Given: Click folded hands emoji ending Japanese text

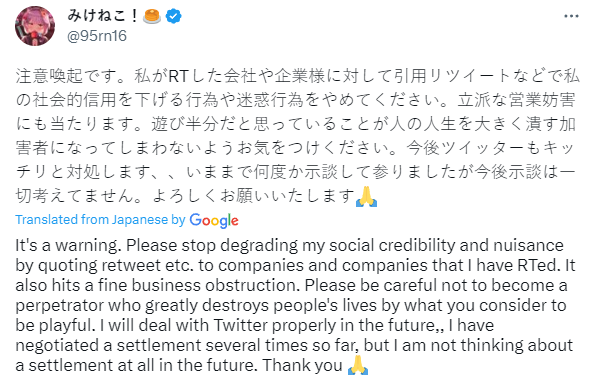Looking at the screenshot, I should click(366, 196).
